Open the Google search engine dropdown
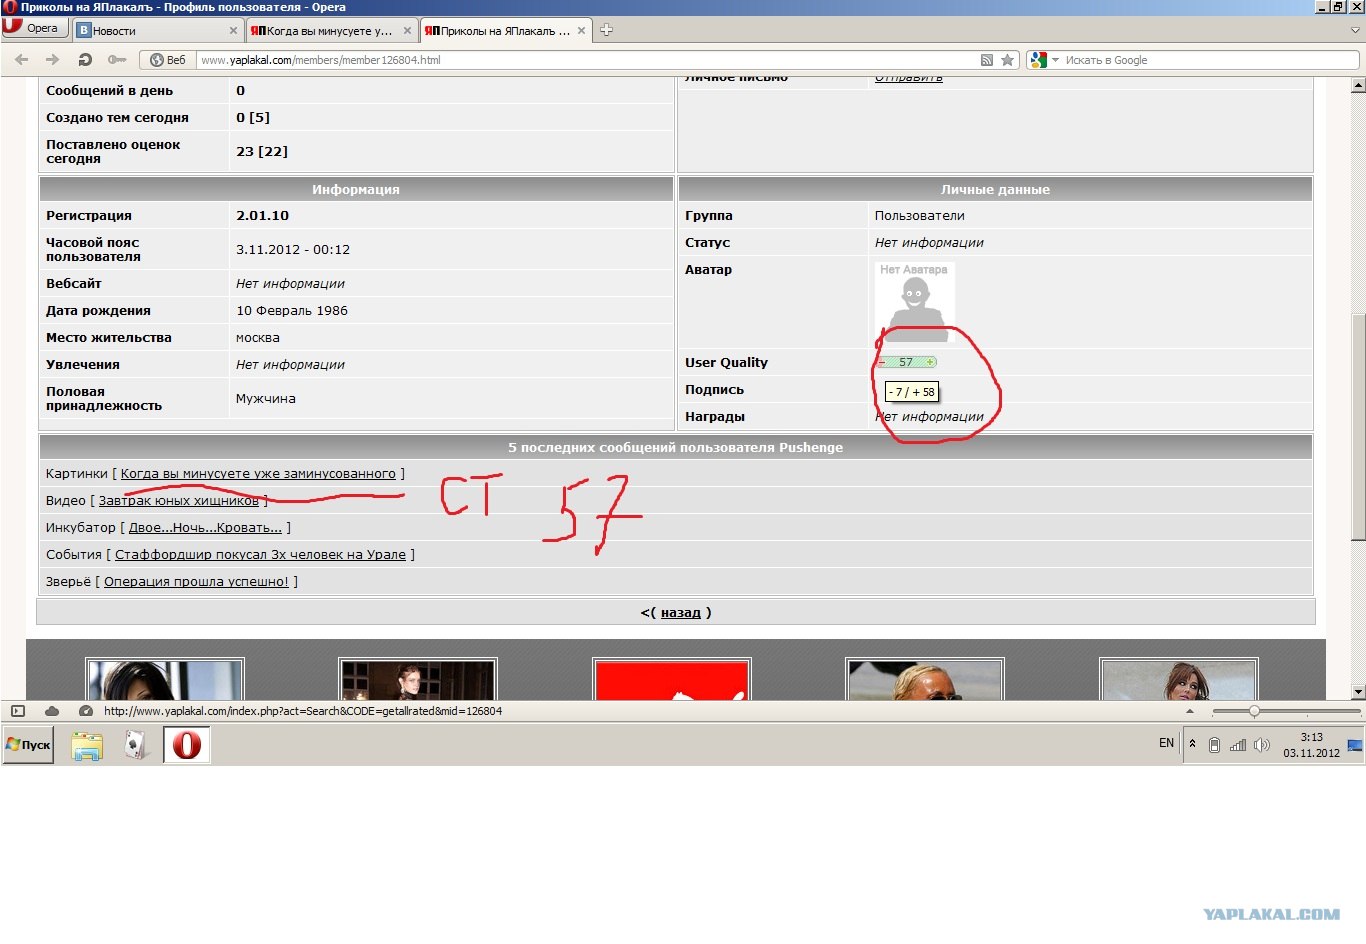This screenshot has width=1366, height=944. 1044,60
